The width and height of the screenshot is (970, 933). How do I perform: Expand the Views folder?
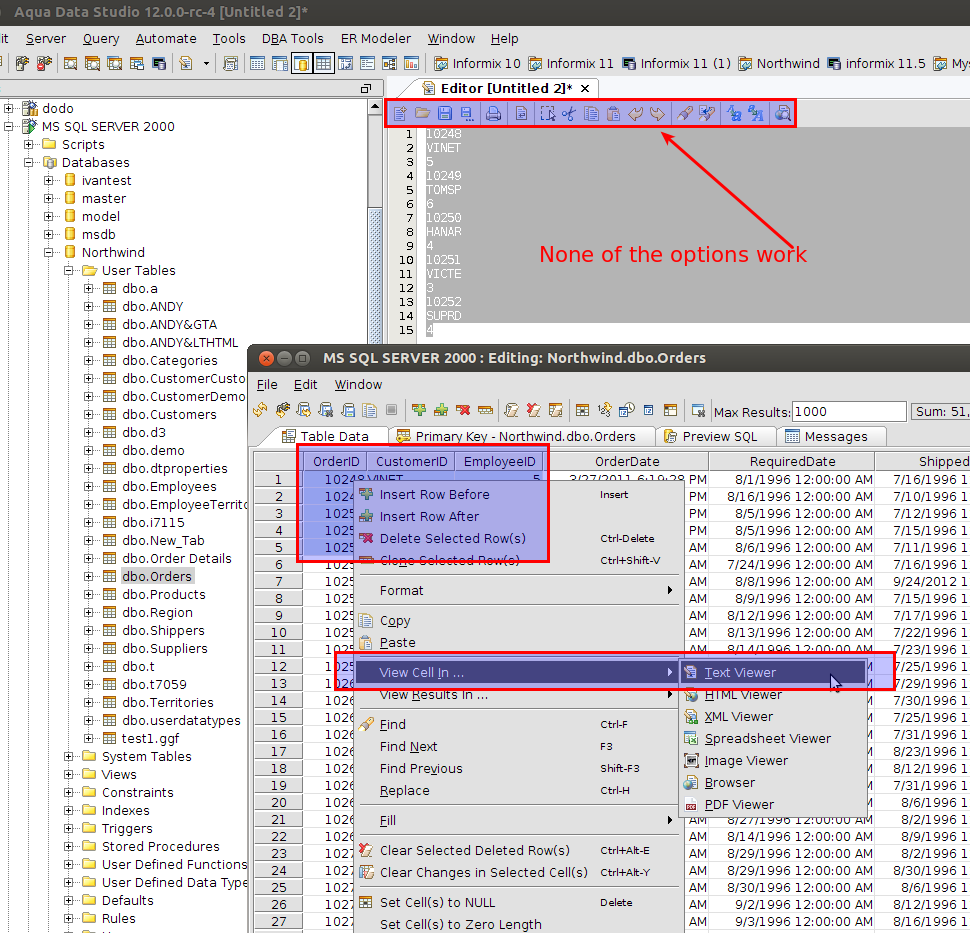[69, 774]
